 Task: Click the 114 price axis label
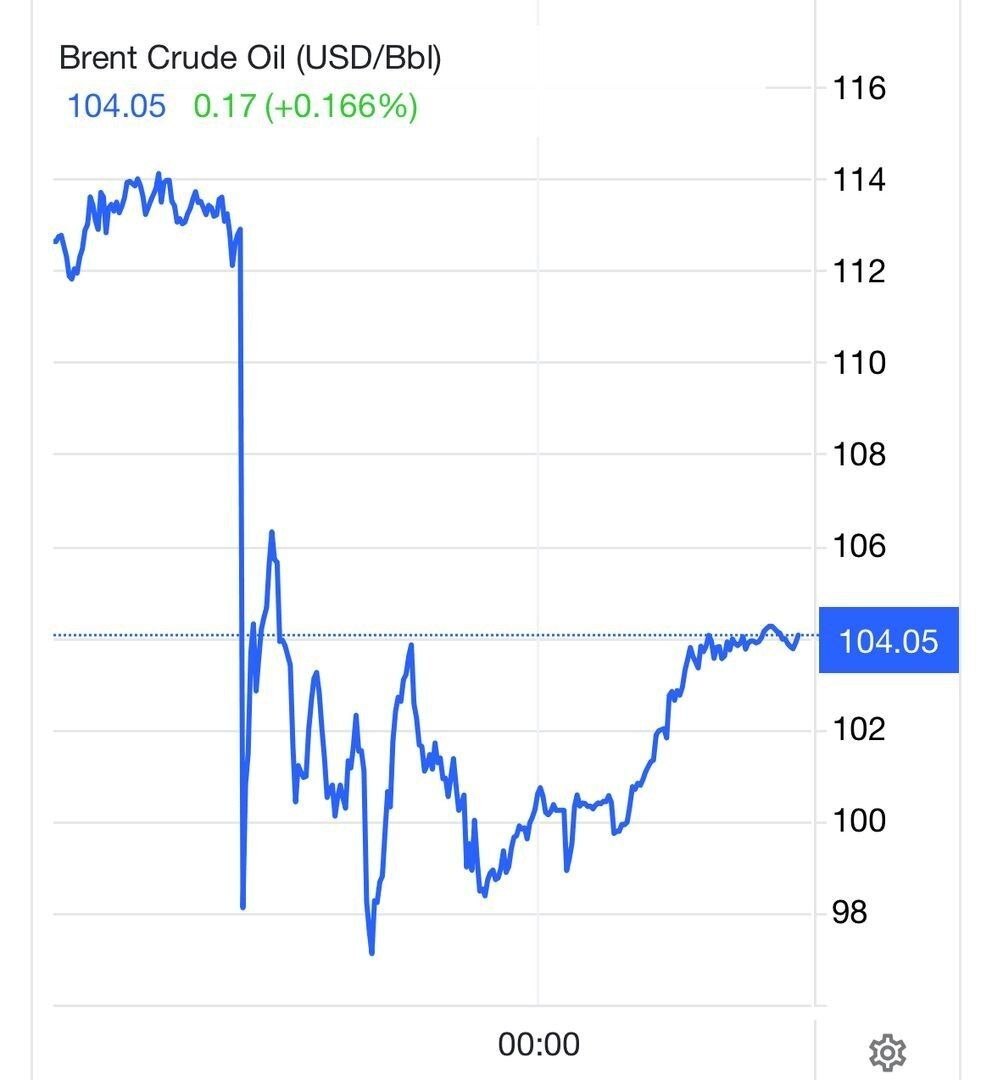coord(860,180)
